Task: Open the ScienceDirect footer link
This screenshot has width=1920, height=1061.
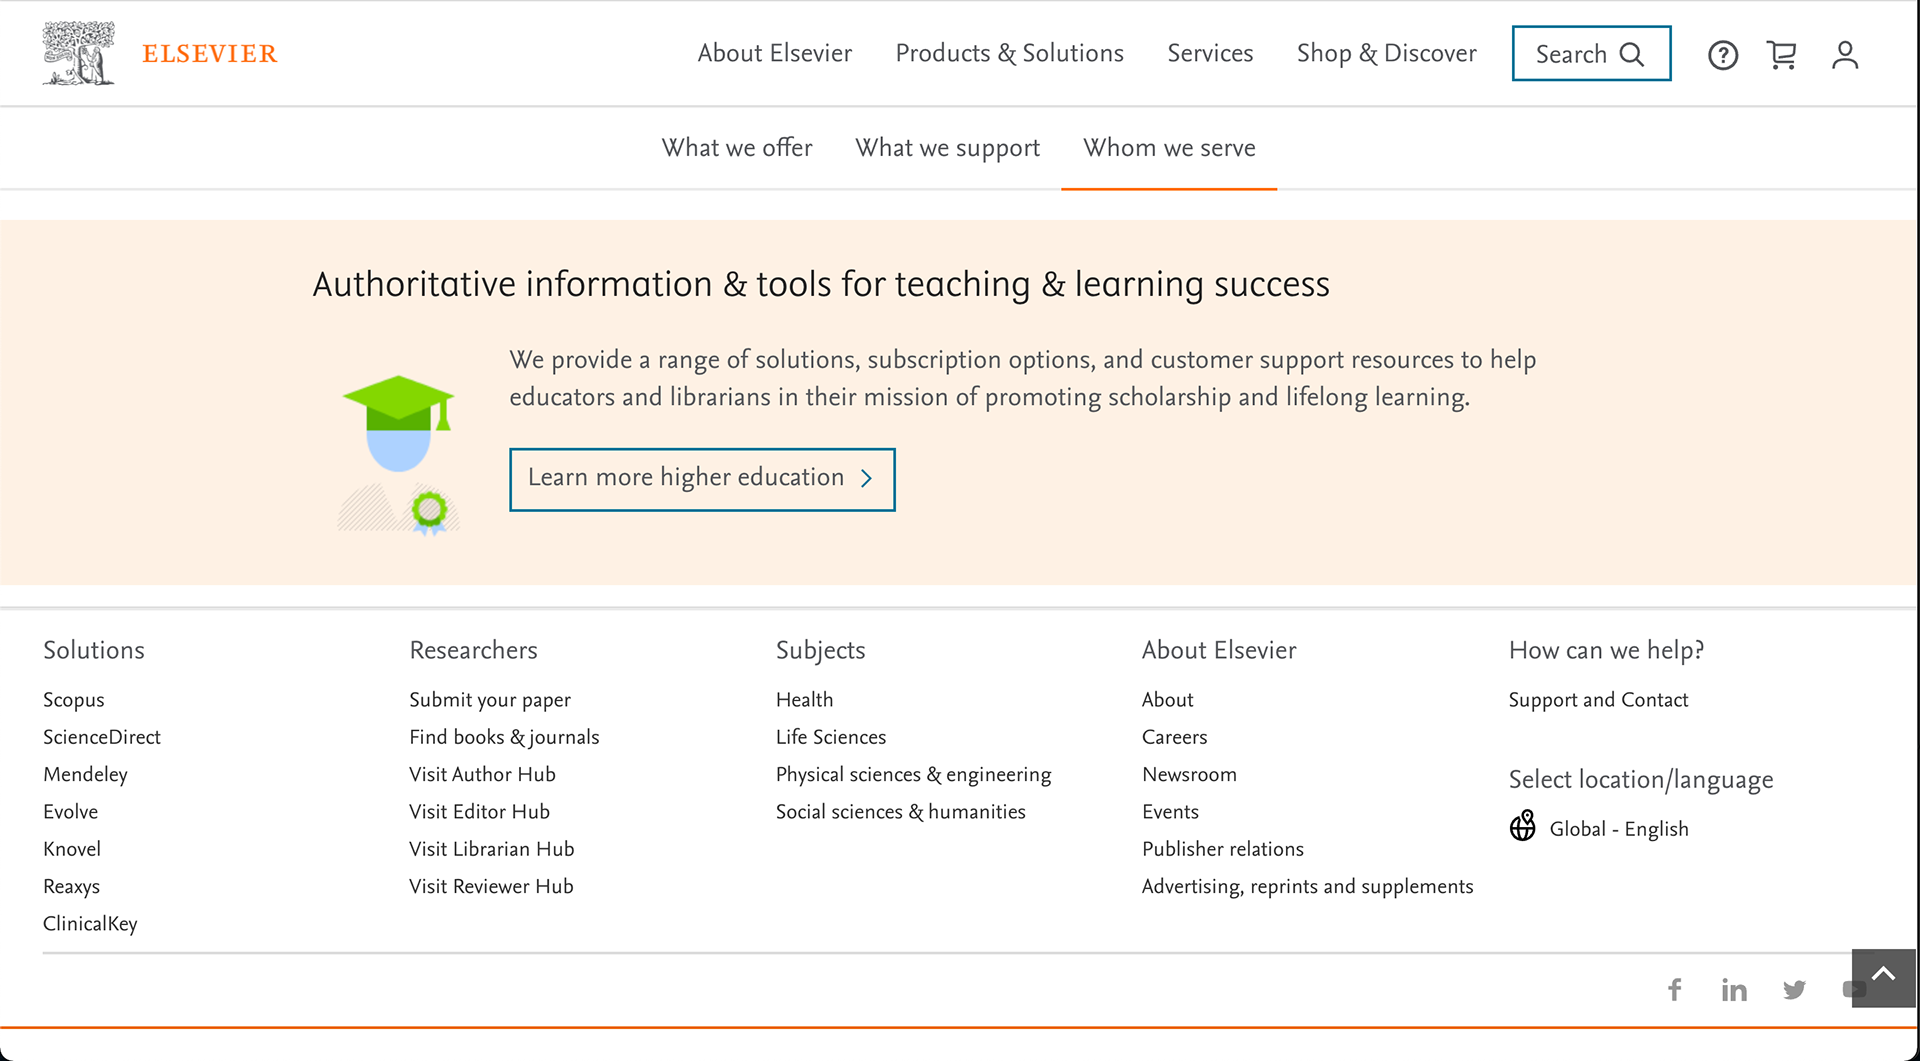Action: (x=102, y=737)
